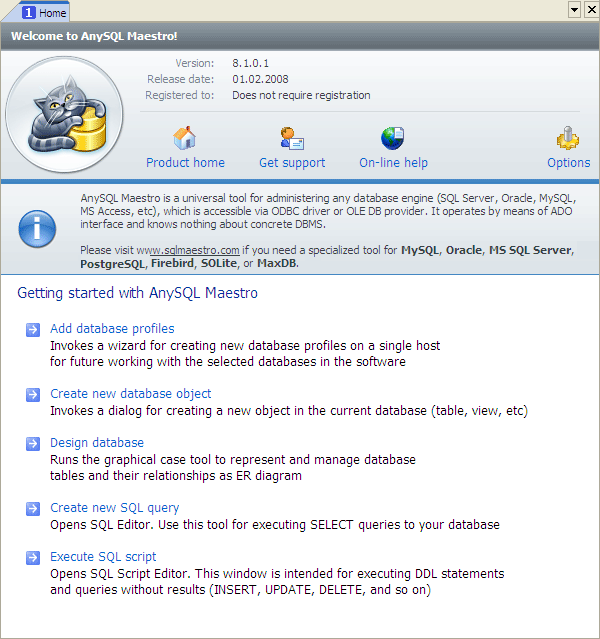This screenshot has height=639, width=600.
Task: Click the 'Welcome to AnySQL Maestro!' header
Action: click(94, 36)
